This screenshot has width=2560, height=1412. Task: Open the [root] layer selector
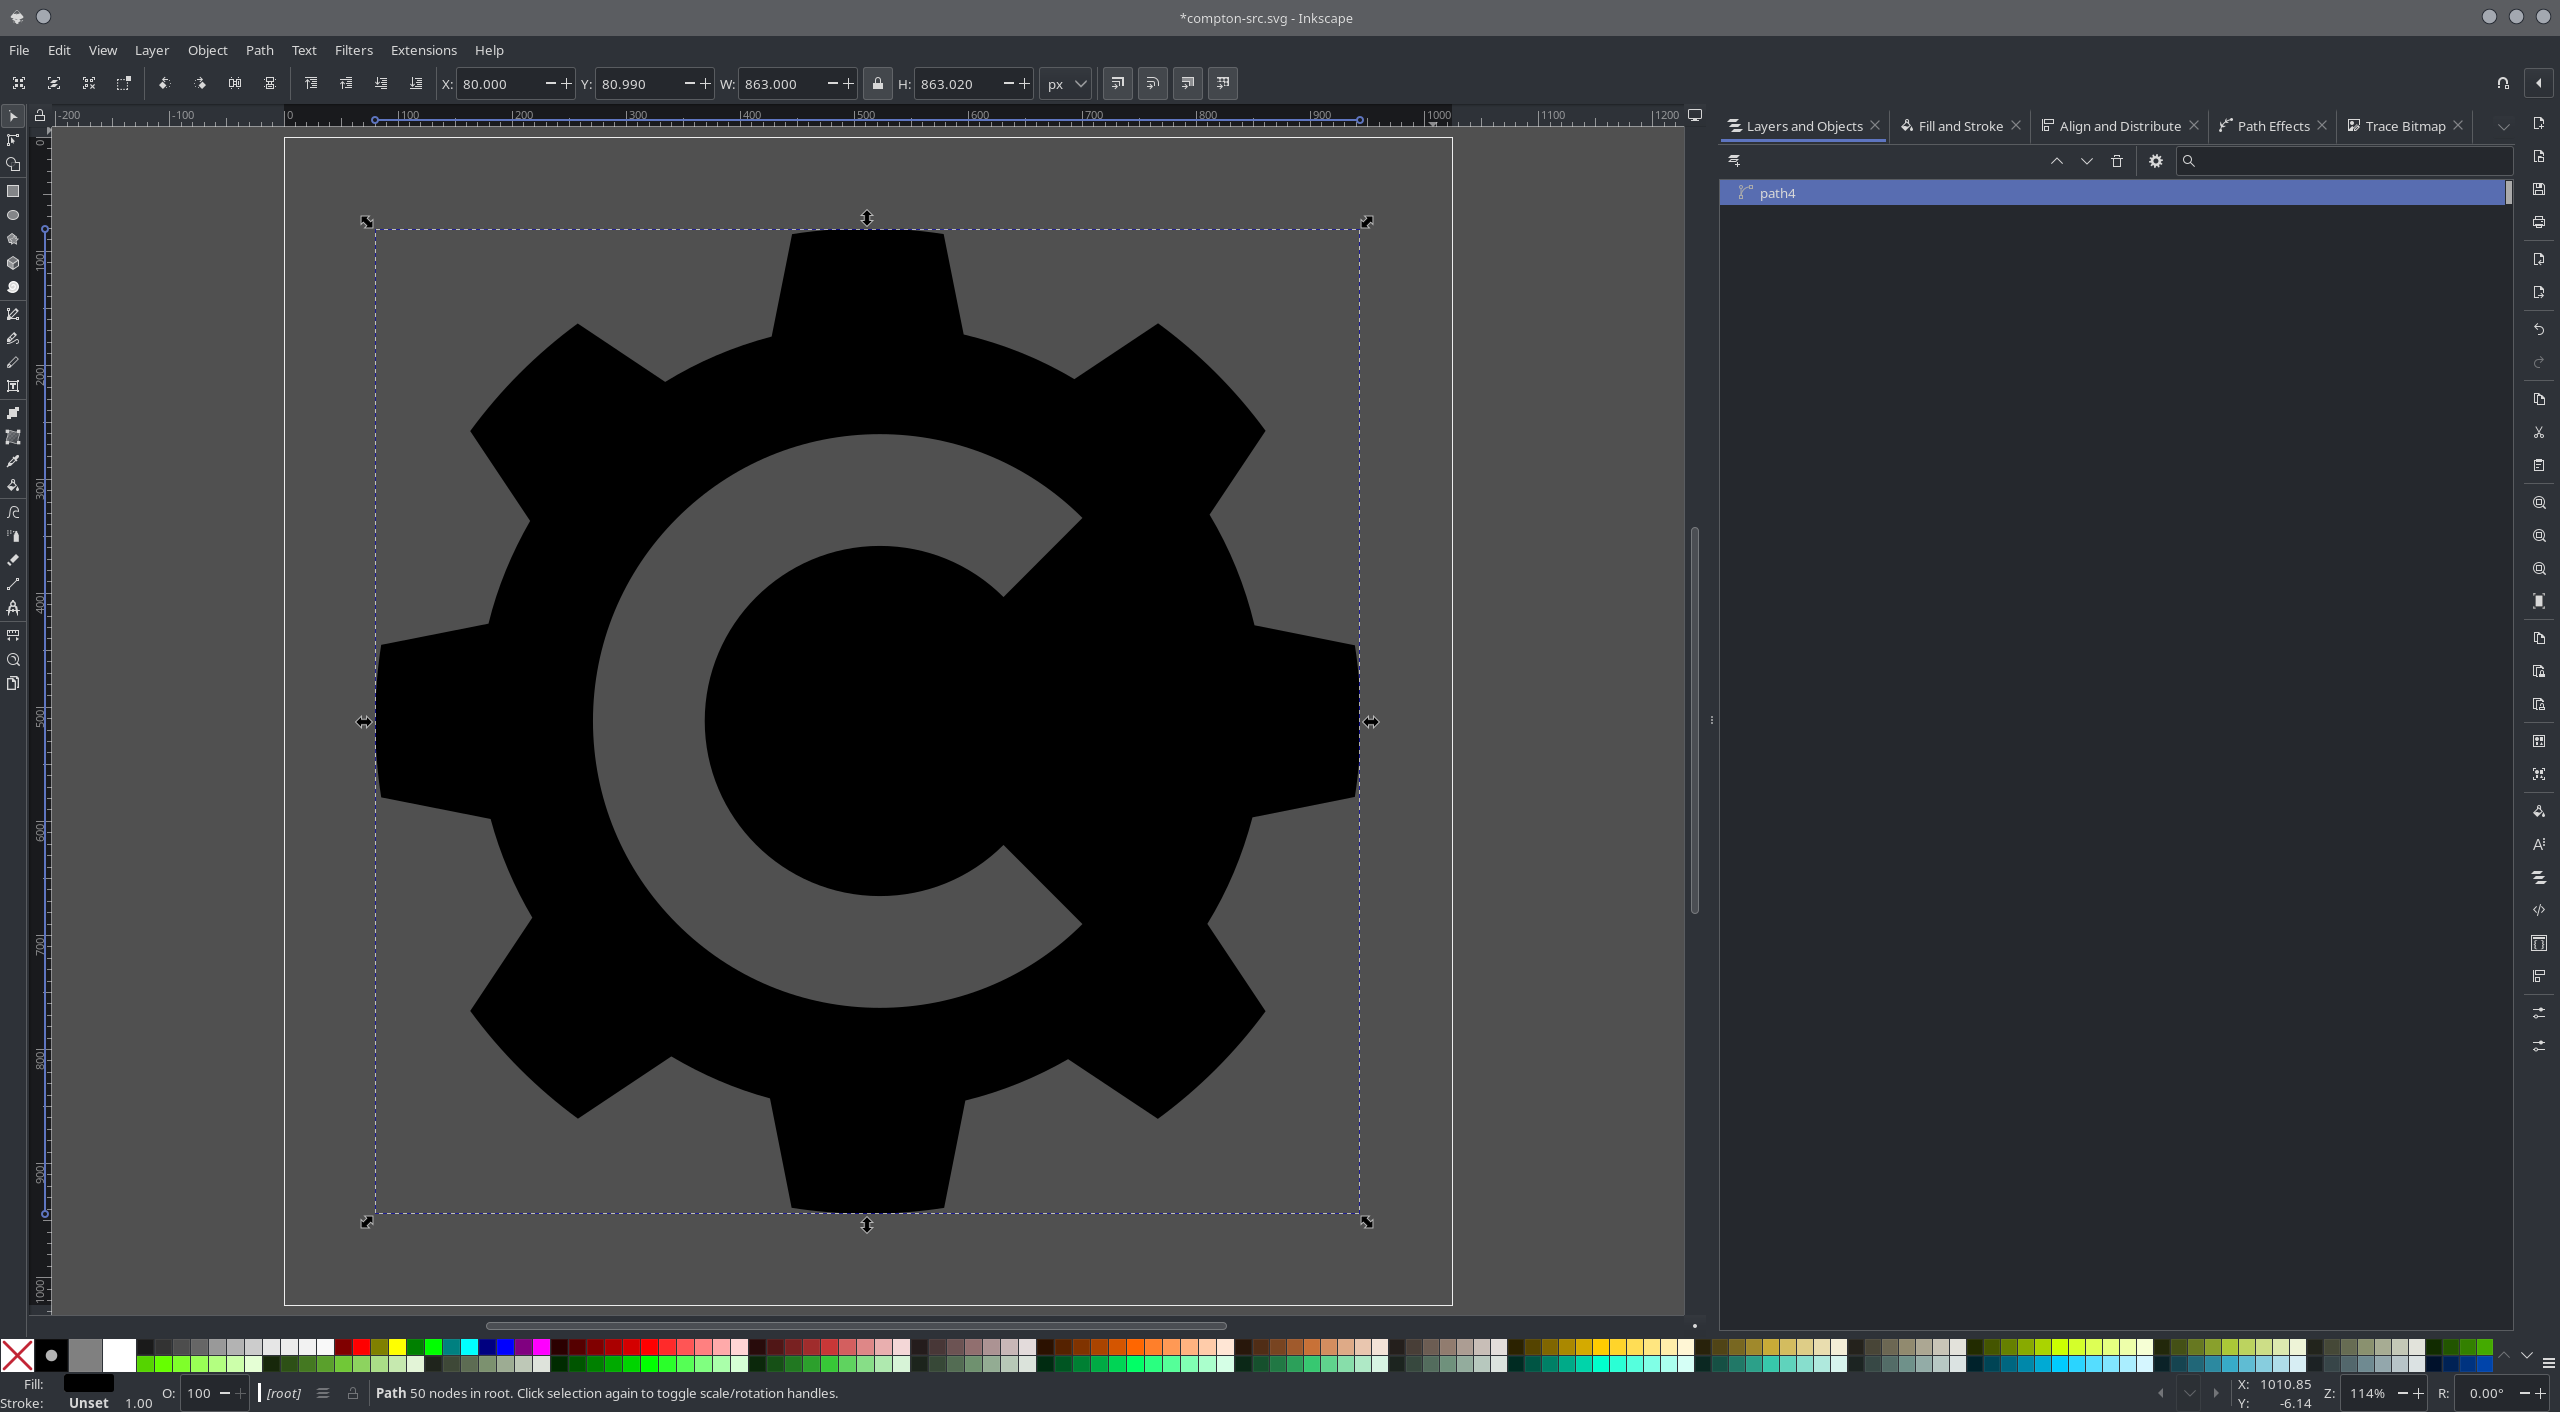tap(284, 1393)
